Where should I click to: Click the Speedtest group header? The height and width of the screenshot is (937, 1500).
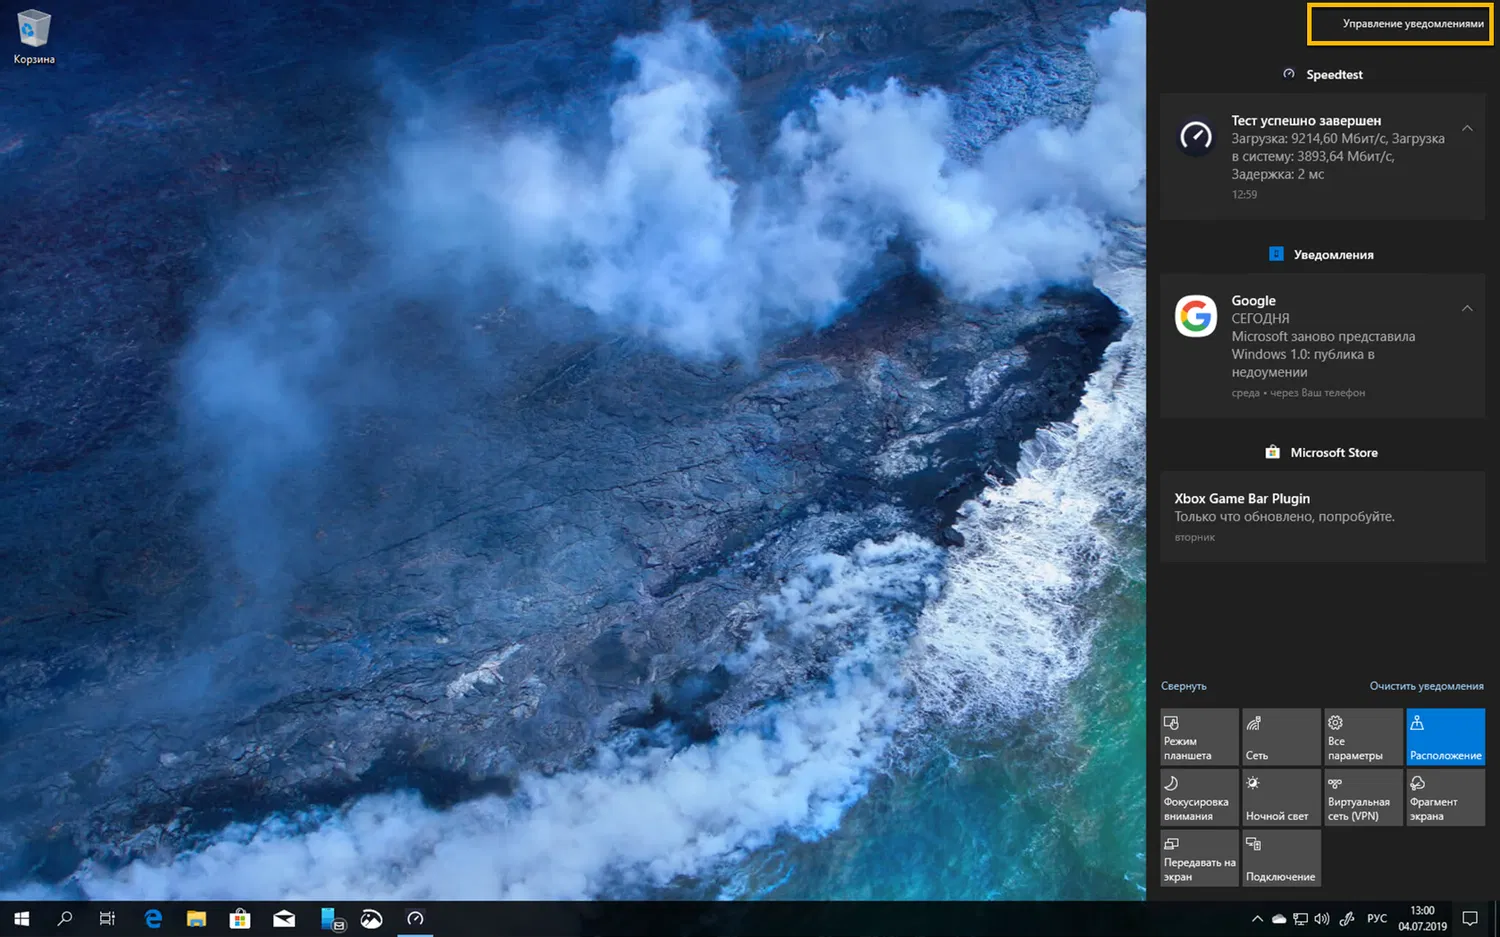1322,74
